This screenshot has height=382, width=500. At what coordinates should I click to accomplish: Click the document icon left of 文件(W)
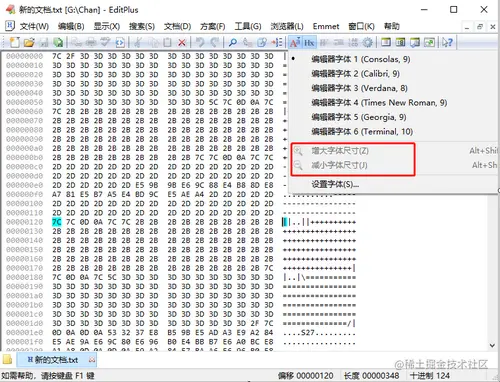pos(10,26)
